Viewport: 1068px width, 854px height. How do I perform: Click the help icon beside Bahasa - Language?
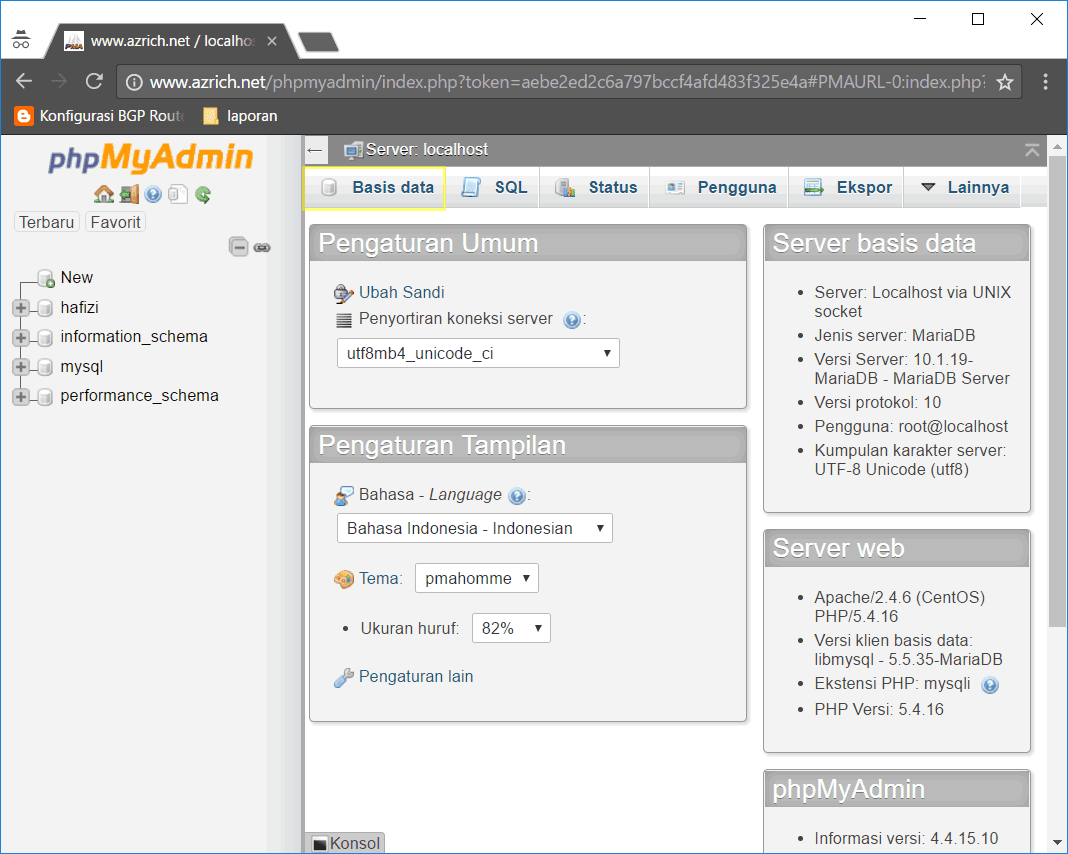(517, 496)
